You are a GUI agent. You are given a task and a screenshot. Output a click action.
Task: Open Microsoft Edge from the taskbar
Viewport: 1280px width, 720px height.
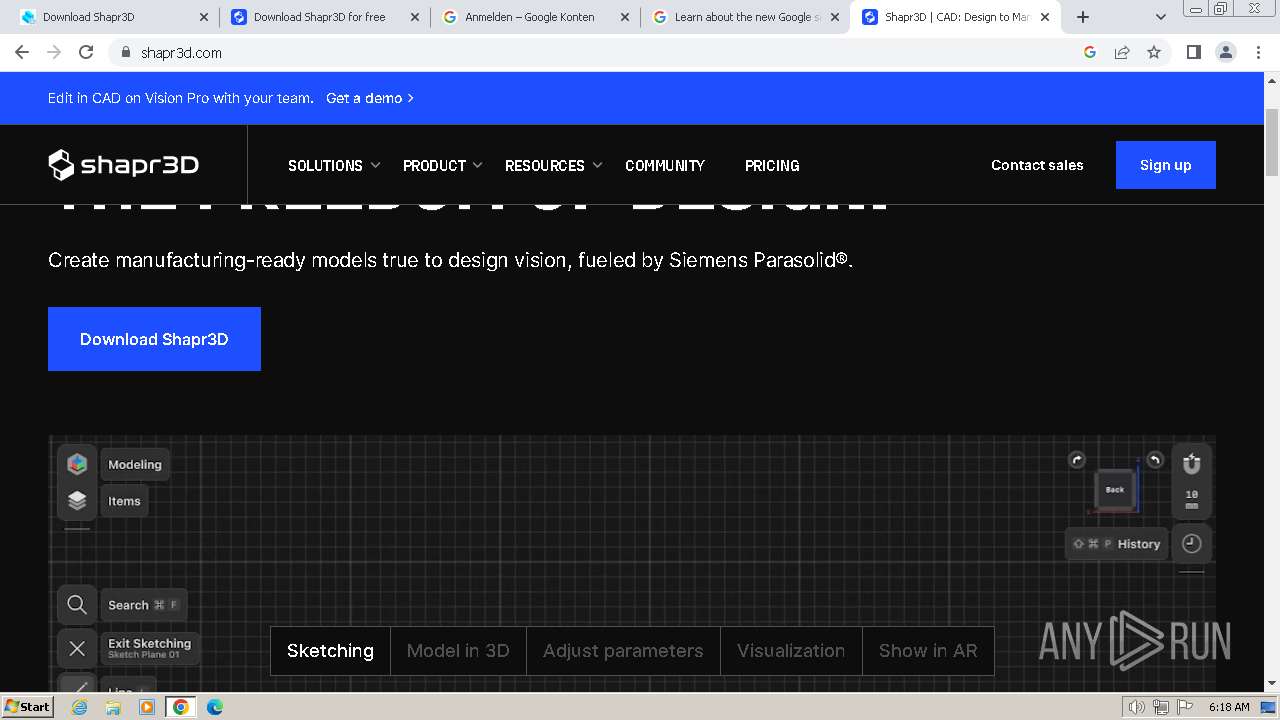click(x=215, y=707)
